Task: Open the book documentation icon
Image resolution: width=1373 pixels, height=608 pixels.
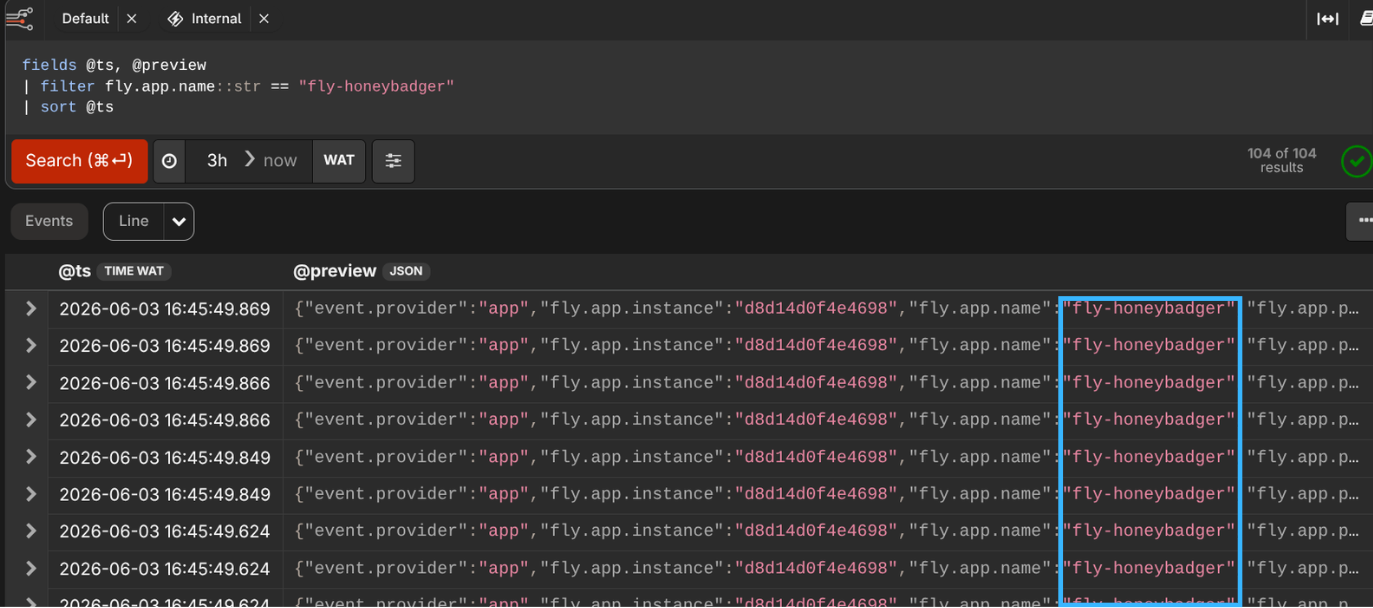Action: click(1366, 19)
